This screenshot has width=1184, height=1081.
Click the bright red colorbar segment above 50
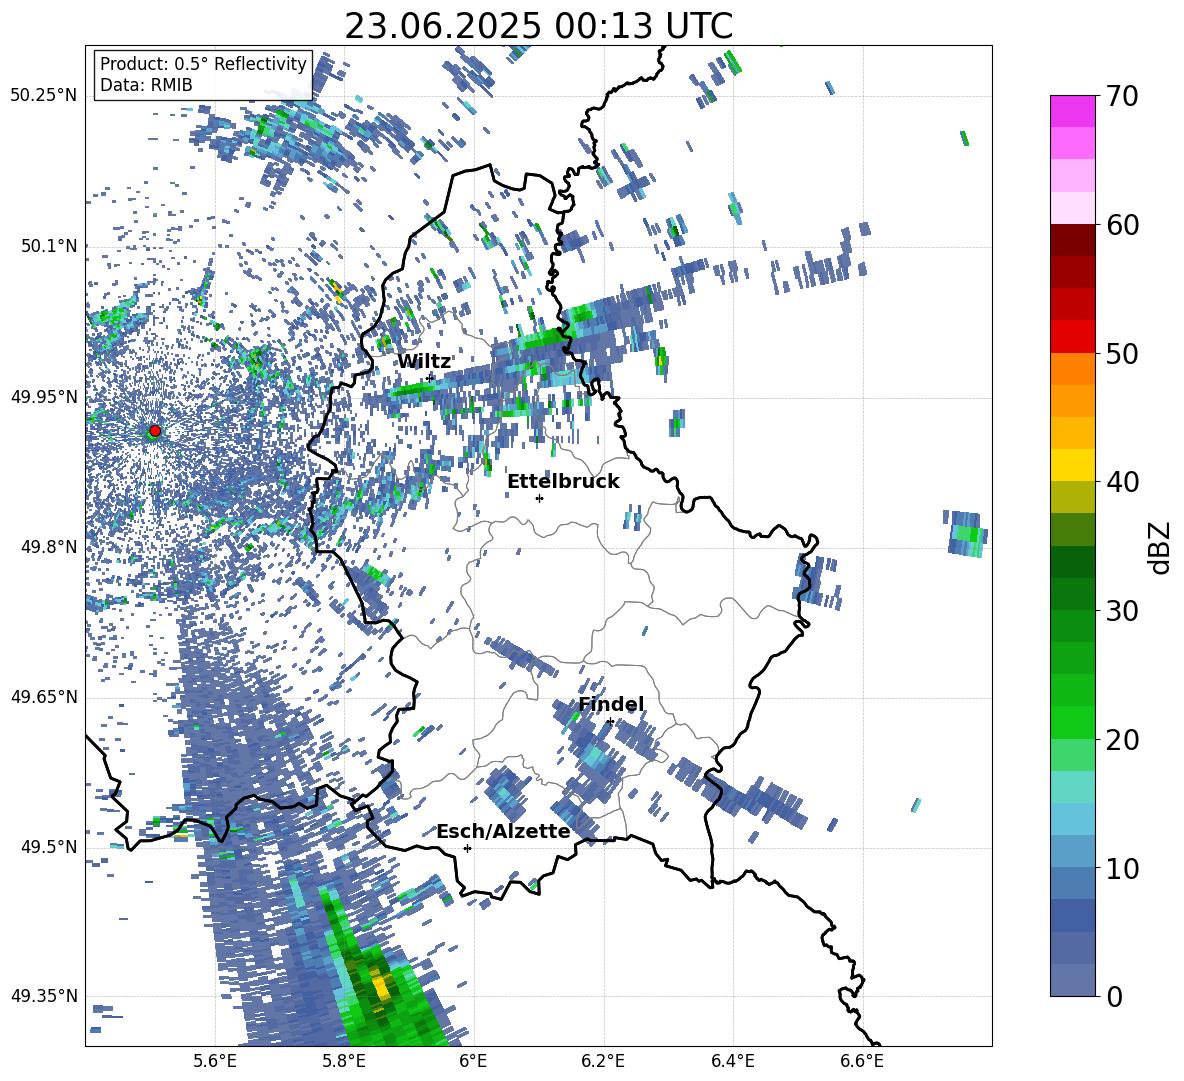(1072, 337)
